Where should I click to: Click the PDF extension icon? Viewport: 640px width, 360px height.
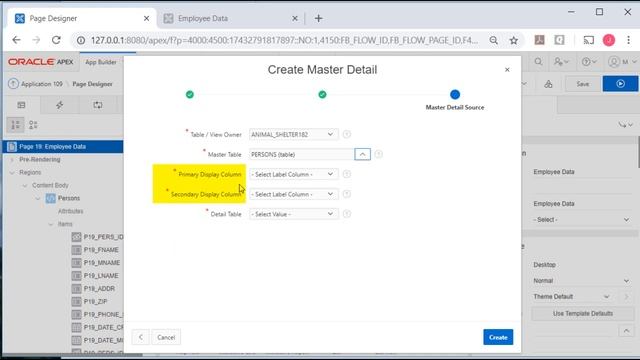[x=540, y=40]
